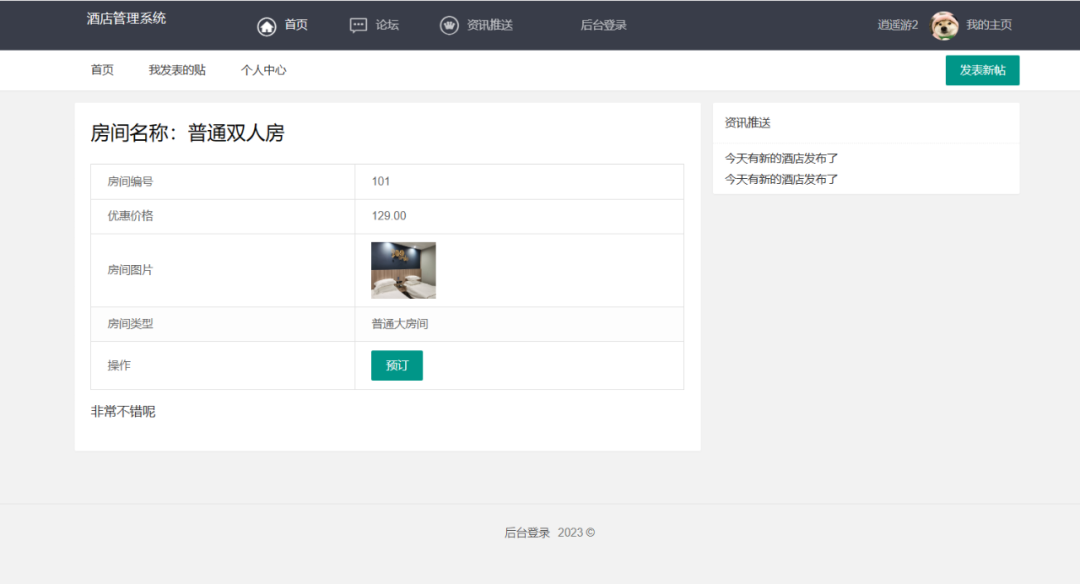The image size is (1080, 584).
Task: Click the 发表新帖 button
Action: tap(982, 70)
